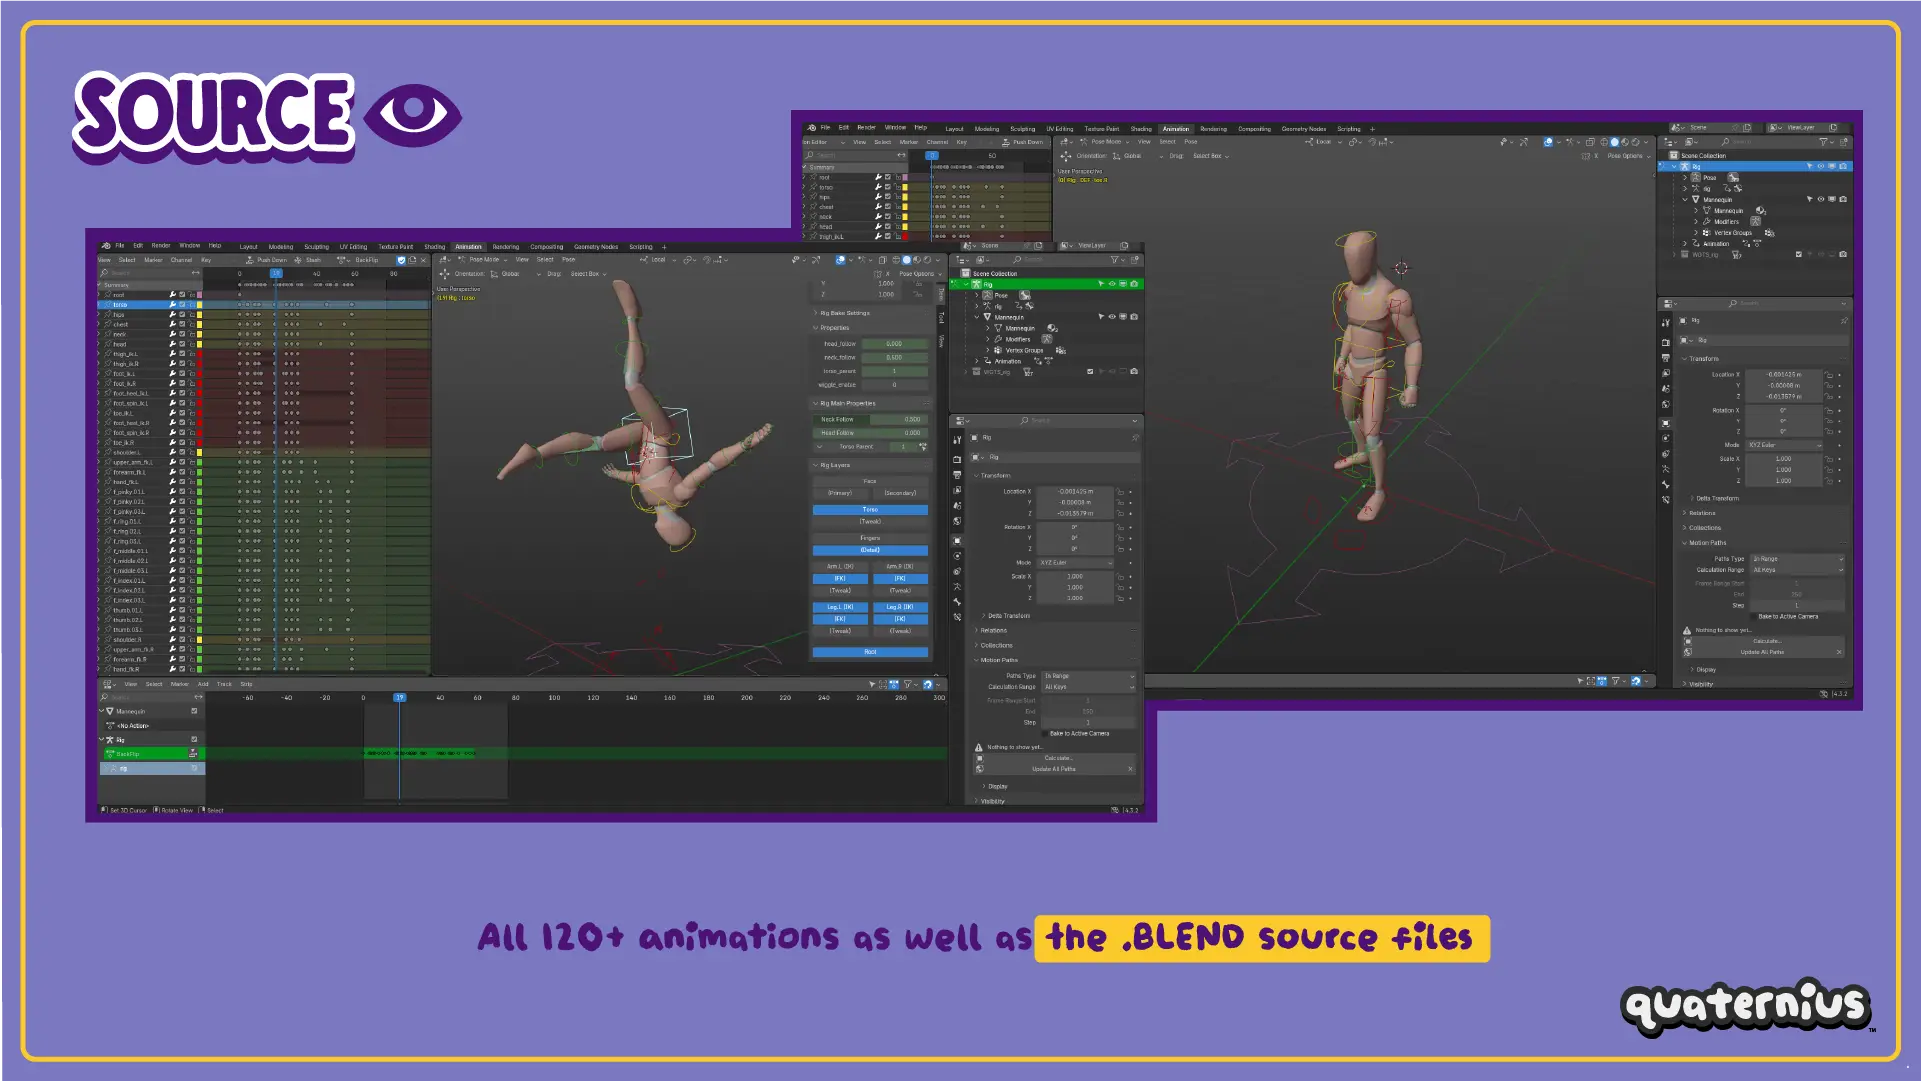The image size is (1921, 1081).
Task: Toggle Rig render camera icon in front outliner
Action: [x=1134, y=284]
